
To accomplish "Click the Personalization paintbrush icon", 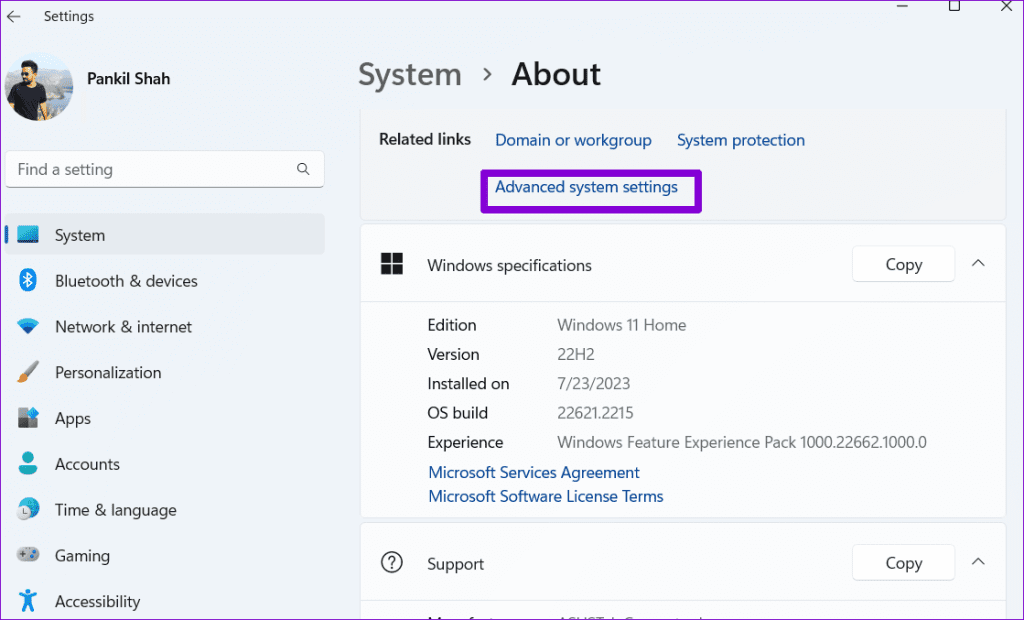I will pos(28,373).
